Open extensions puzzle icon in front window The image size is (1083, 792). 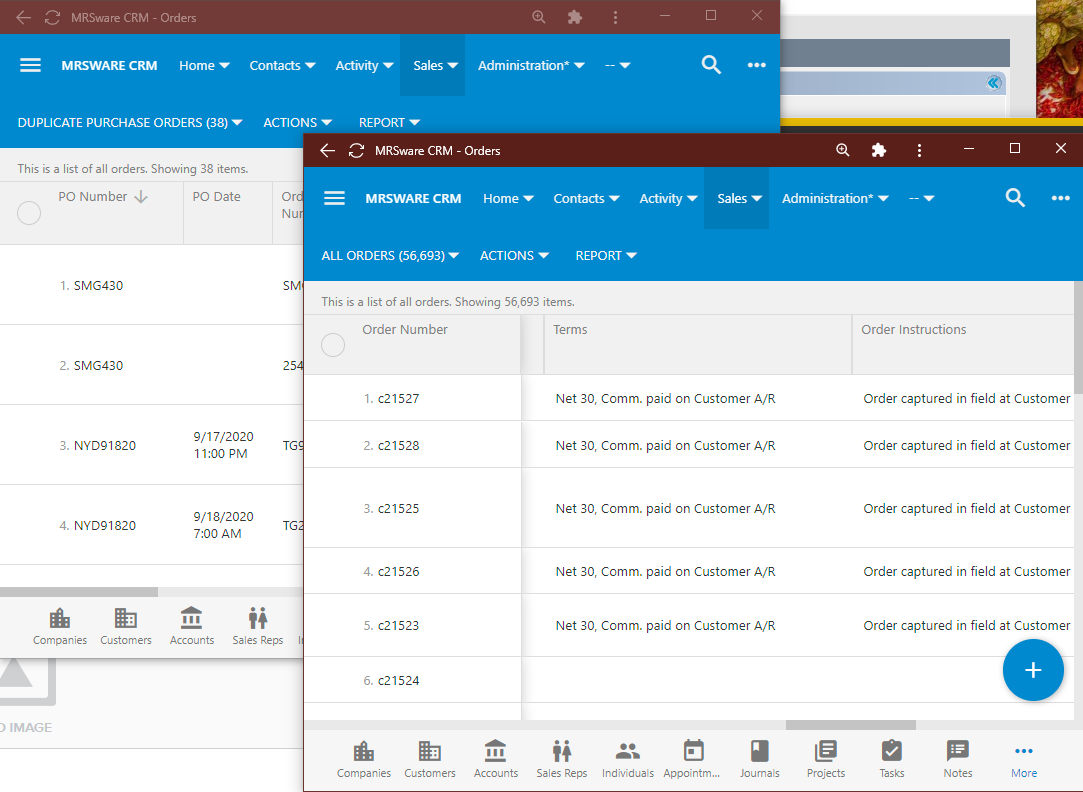(879, 150)
